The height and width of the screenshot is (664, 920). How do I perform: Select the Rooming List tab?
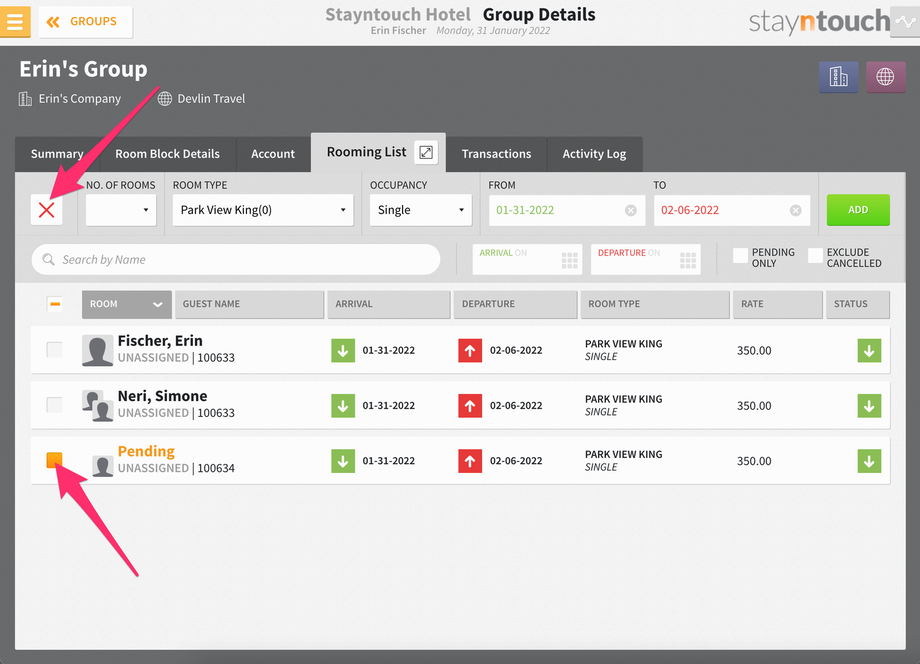click(366, 152)
